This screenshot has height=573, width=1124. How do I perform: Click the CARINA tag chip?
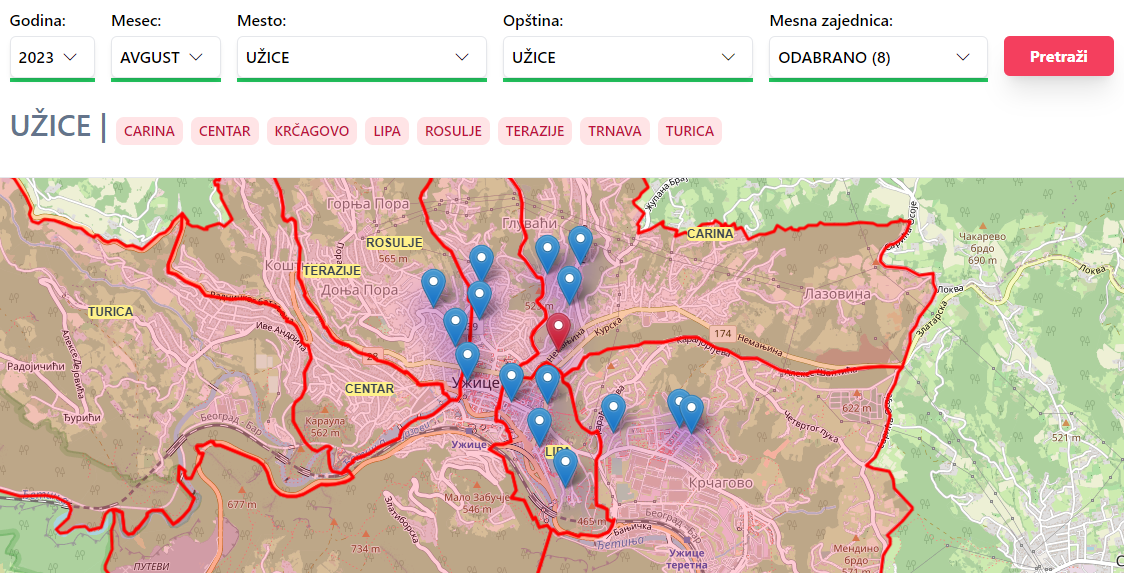(x=149, y=131)
